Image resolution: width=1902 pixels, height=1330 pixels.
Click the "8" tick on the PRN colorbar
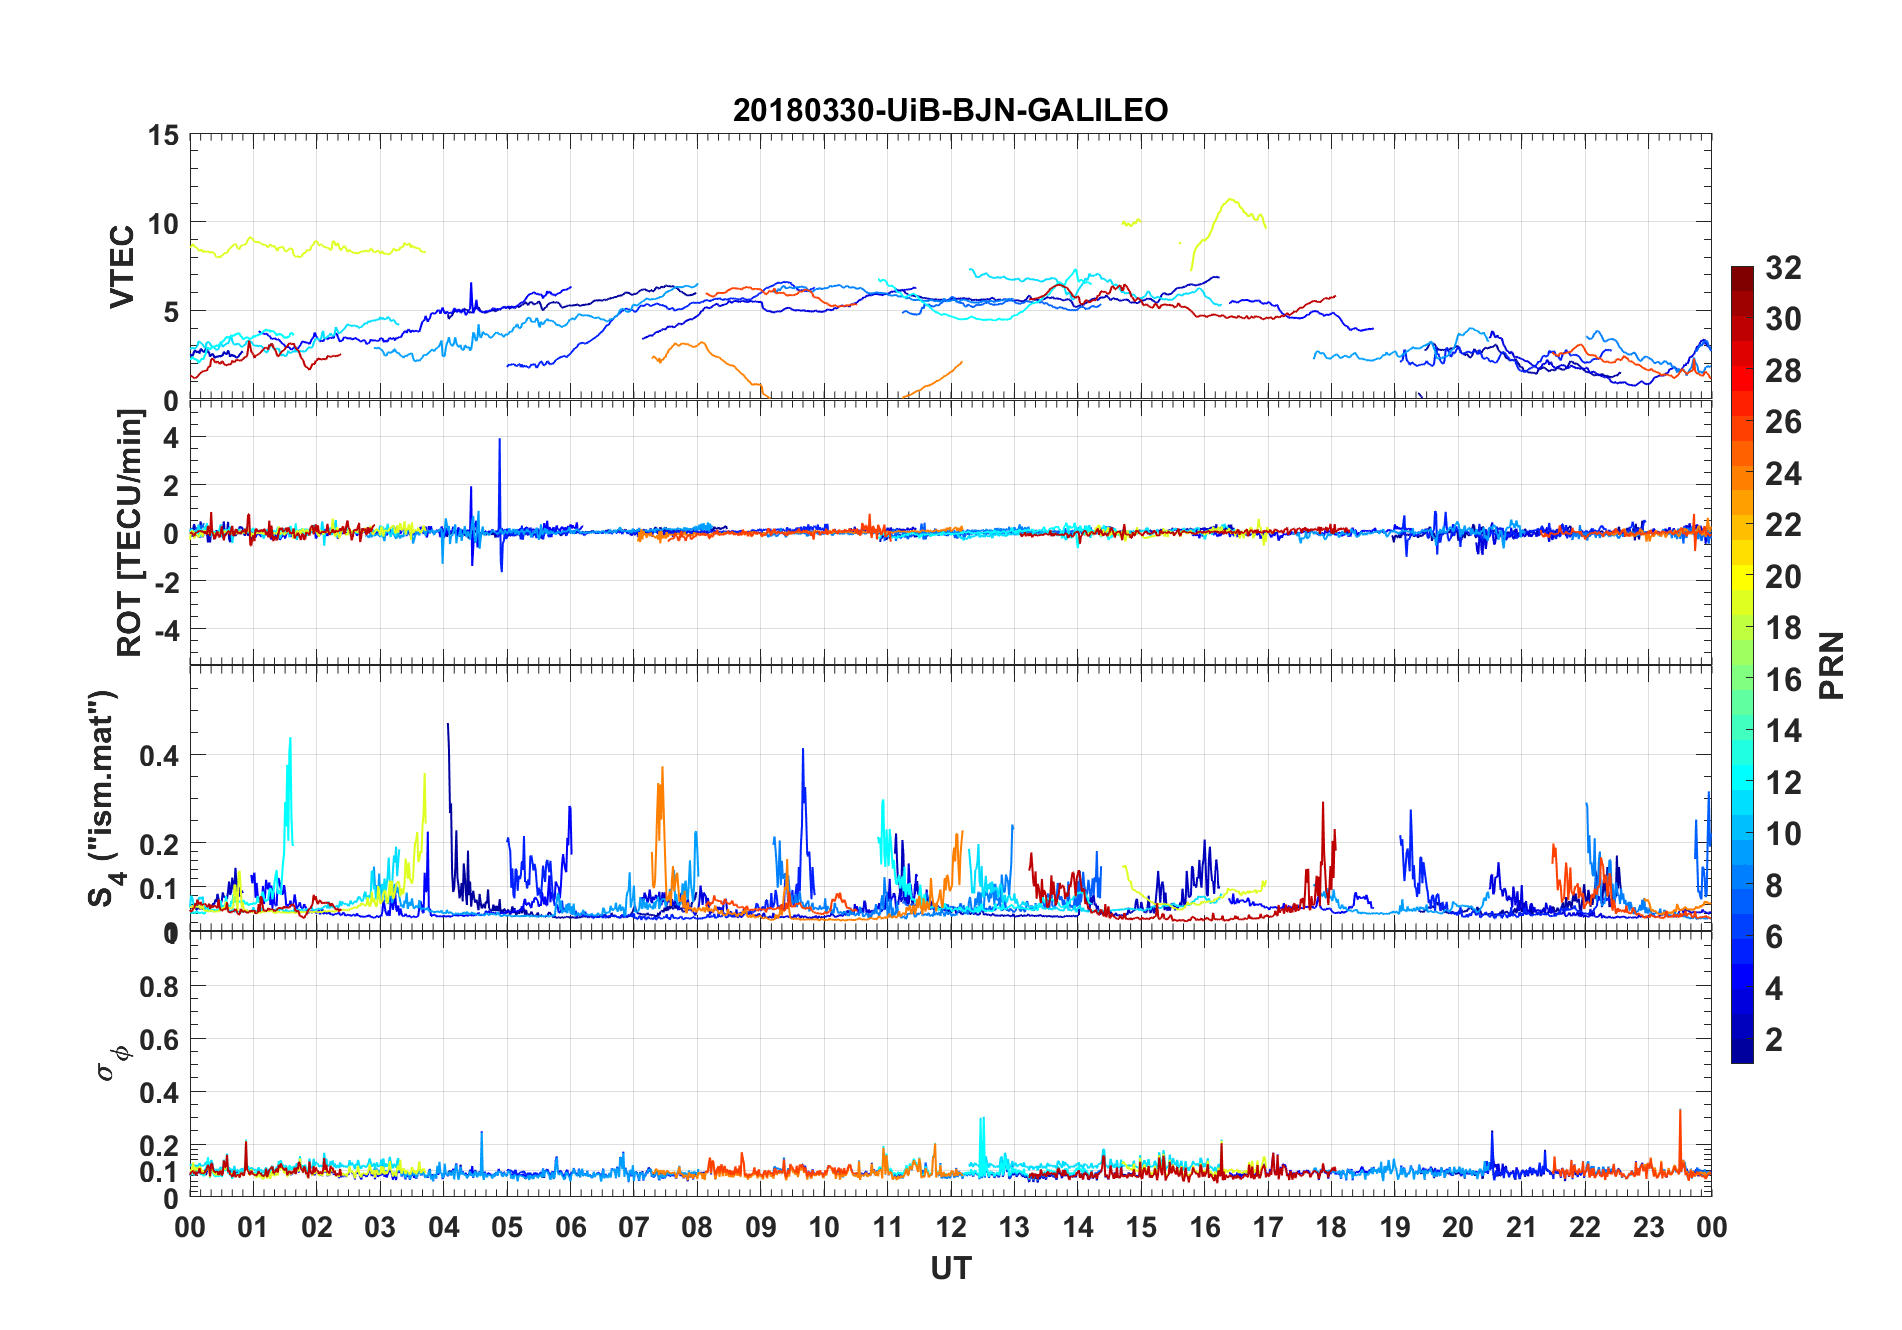point(1774,886)
